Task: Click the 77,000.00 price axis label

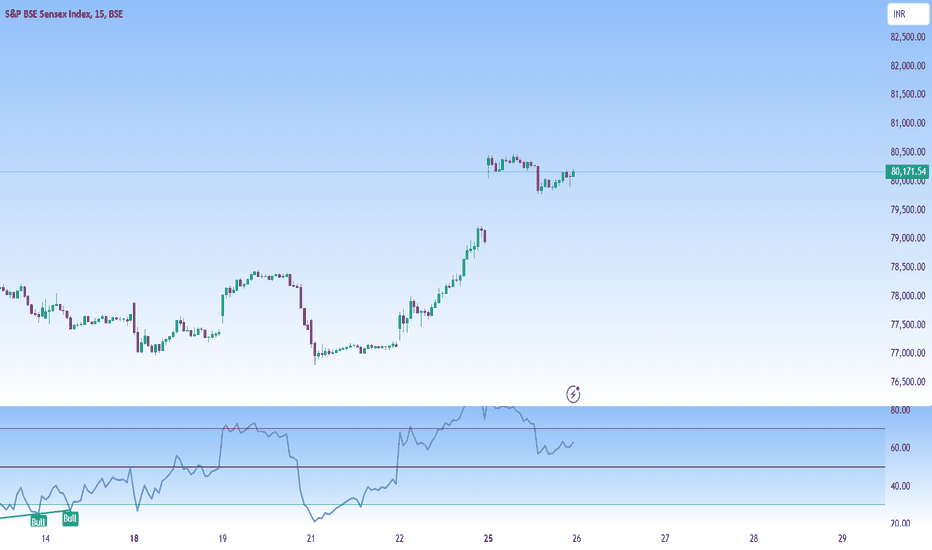Action: click(x=908, y=353)
